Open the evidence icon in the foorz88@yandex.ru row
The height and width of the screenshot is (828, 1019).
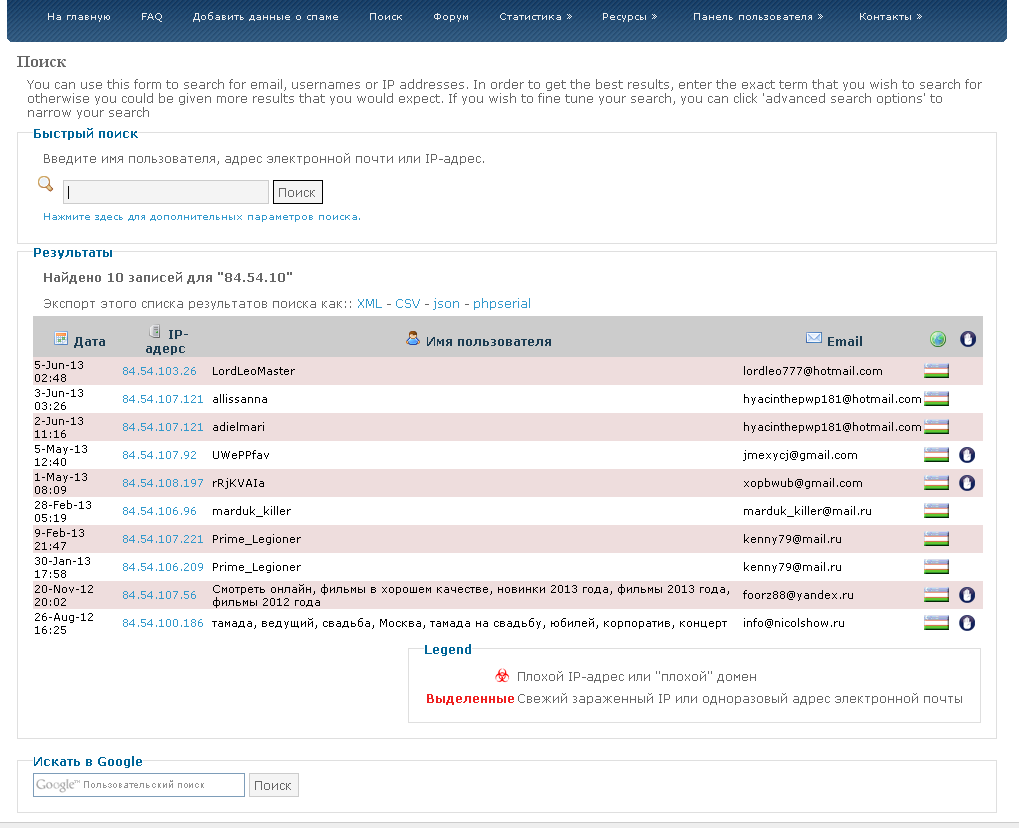click(967, 595)
